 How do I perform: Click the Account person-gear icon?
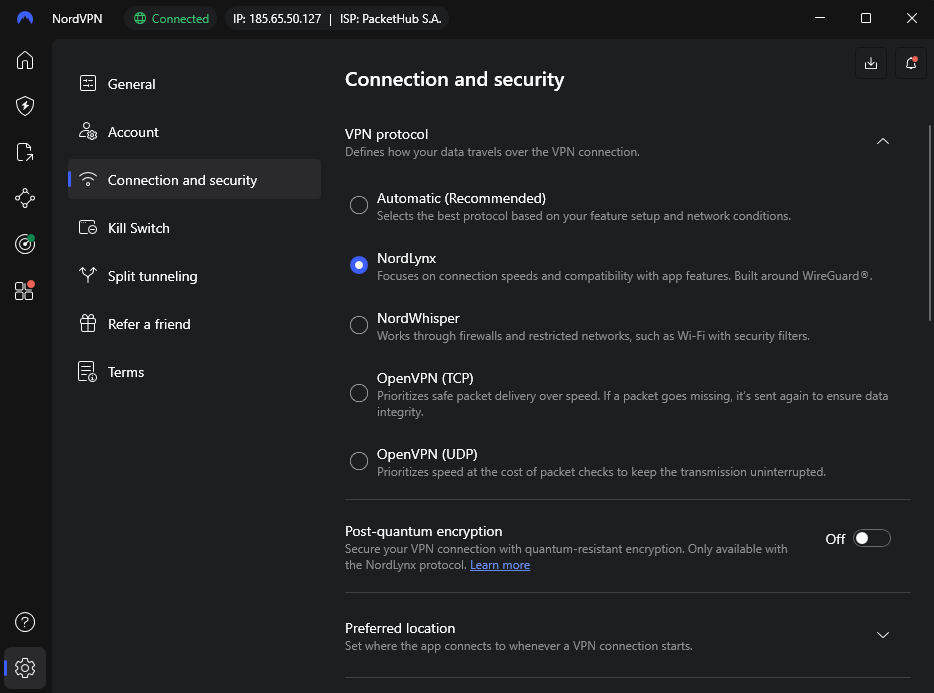88,131
